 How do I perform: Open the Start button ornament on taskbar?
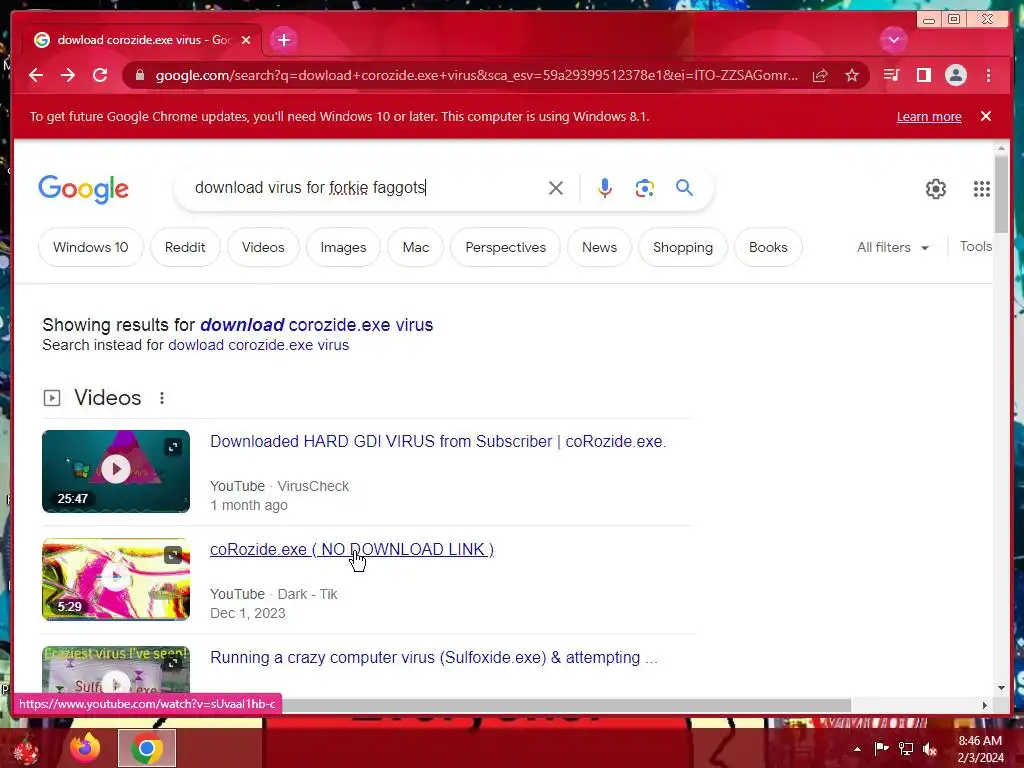pos(25,749)
